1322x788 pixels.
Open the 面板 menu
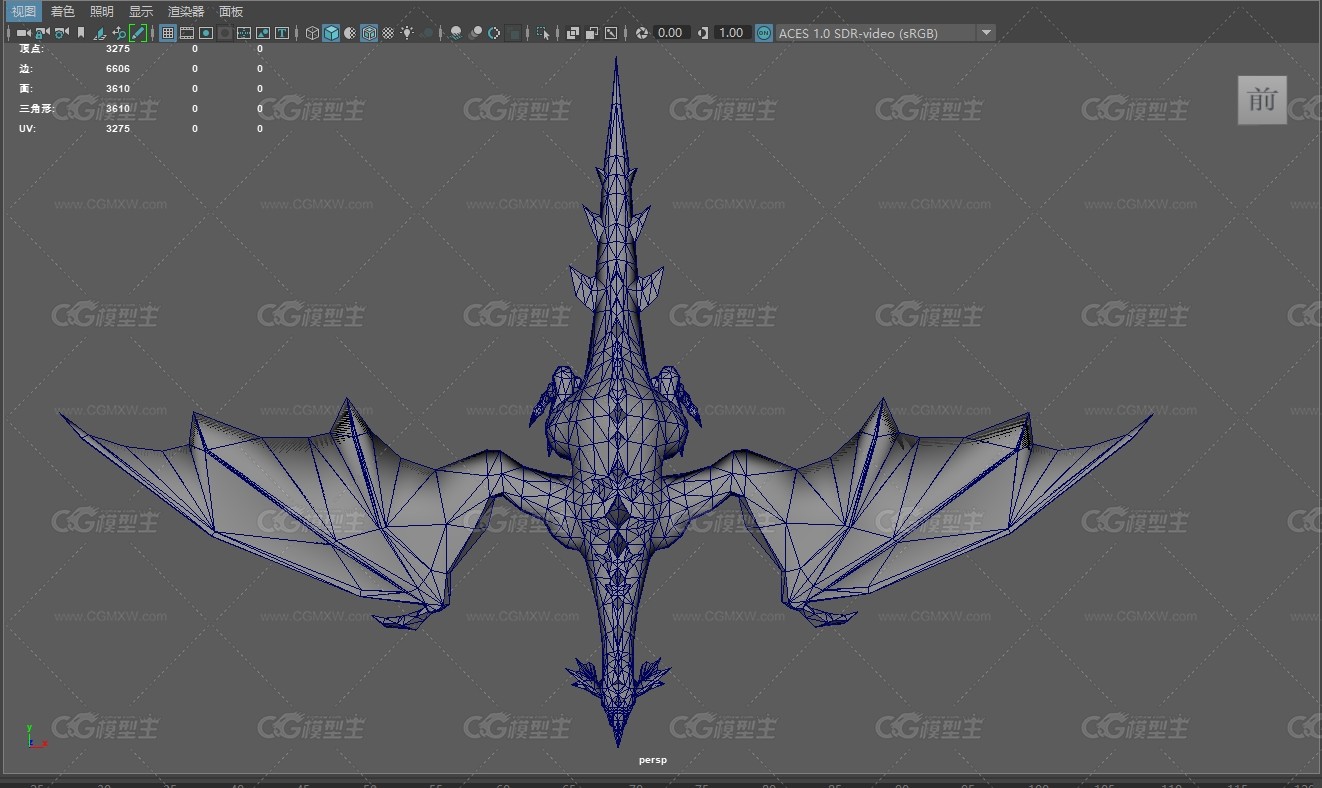tap(231, 11)
